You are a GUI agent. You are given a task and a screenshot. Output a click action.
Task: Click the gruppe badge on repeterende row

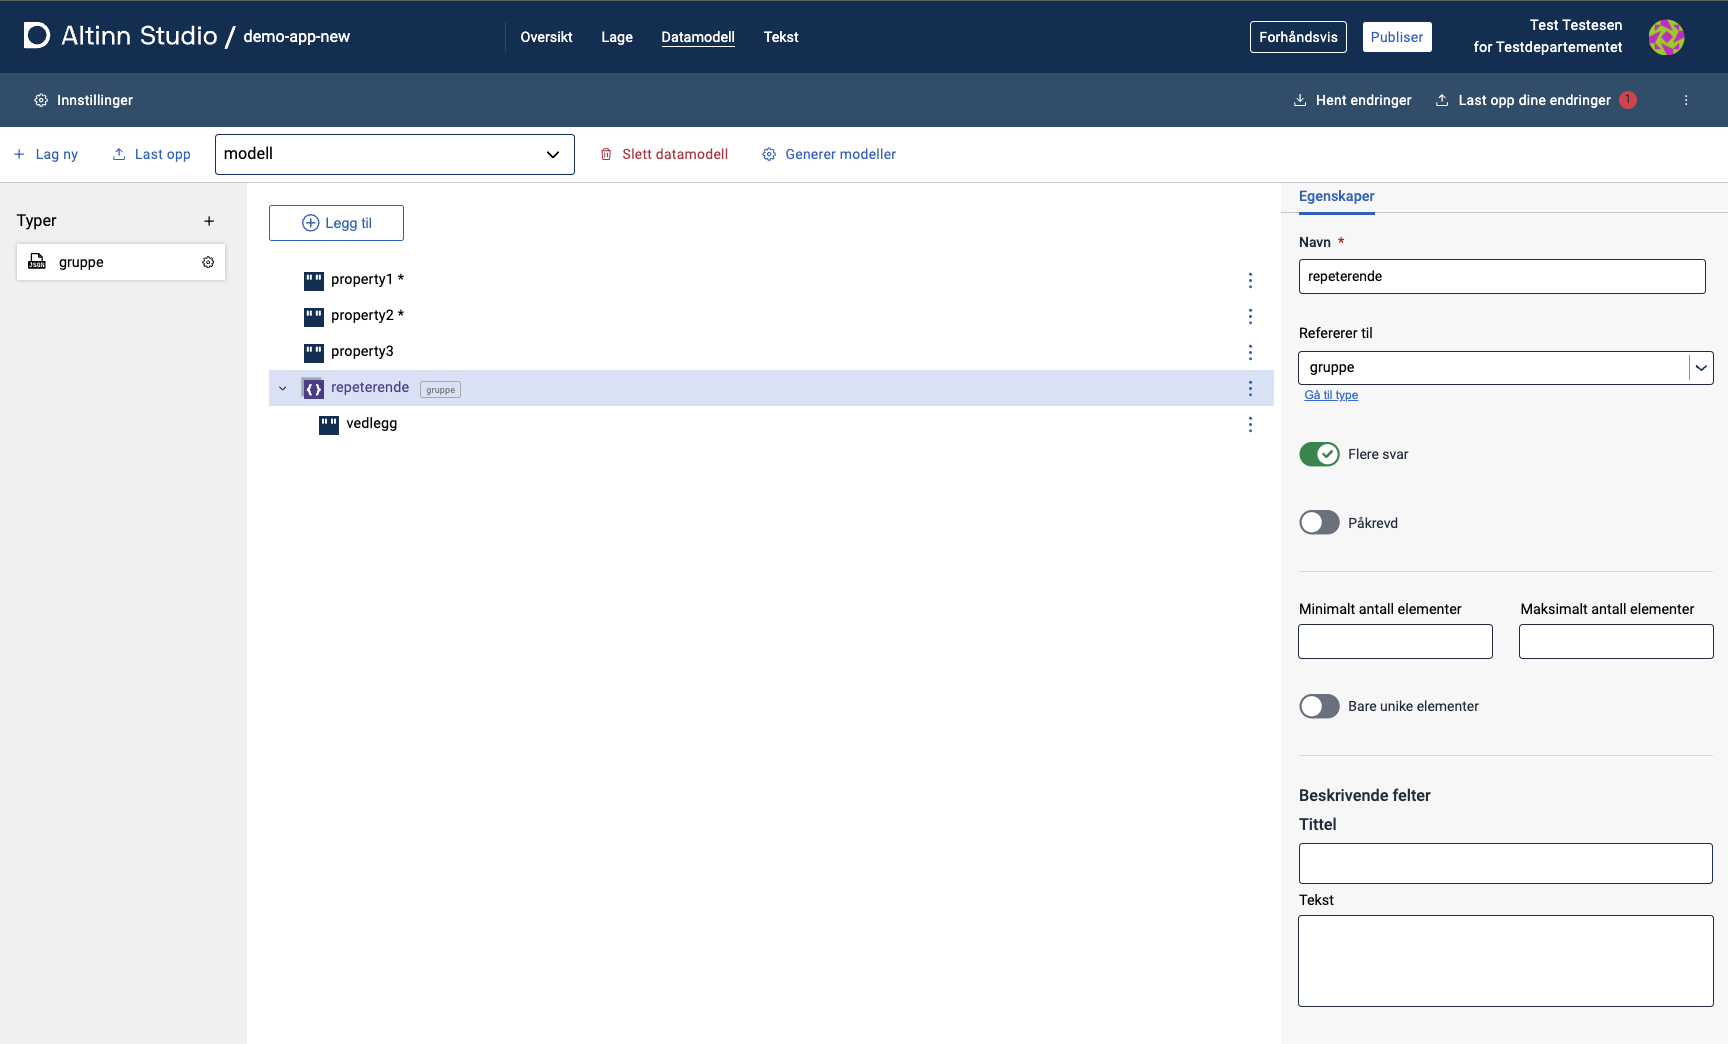tap(440, 390)
